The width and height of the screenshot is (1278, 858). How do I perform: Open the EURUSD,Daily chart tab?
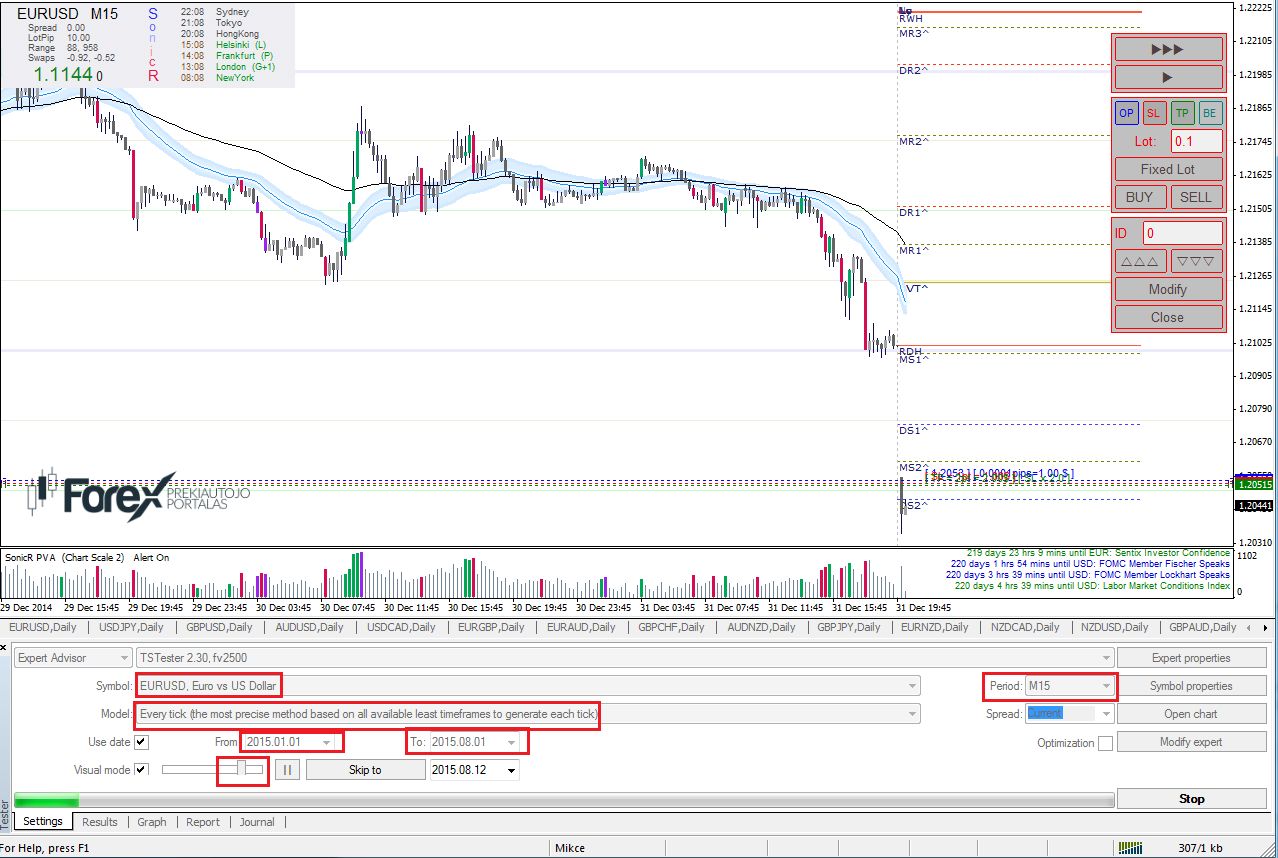coord(43,627)
